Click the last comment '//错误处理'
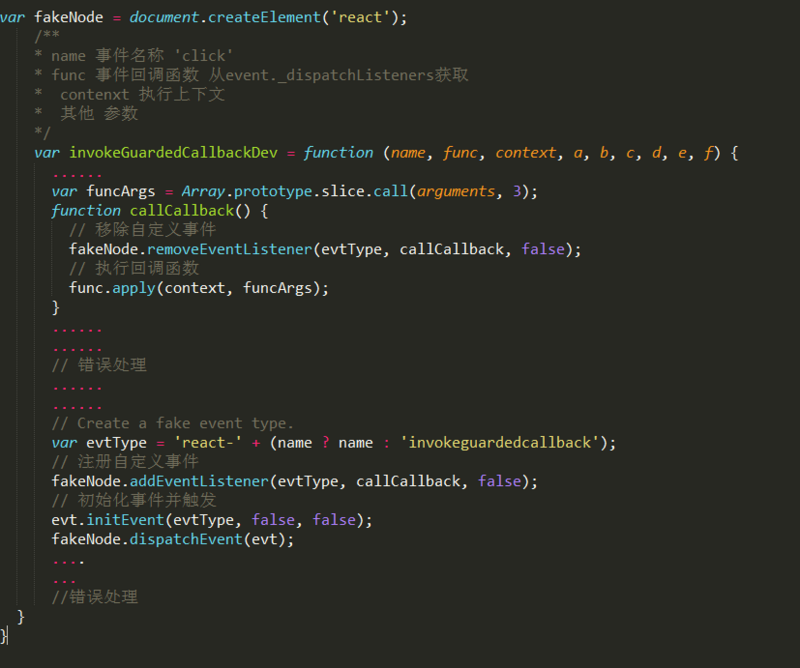The width and height of the screenshot is (800, 668). point(95,597)
